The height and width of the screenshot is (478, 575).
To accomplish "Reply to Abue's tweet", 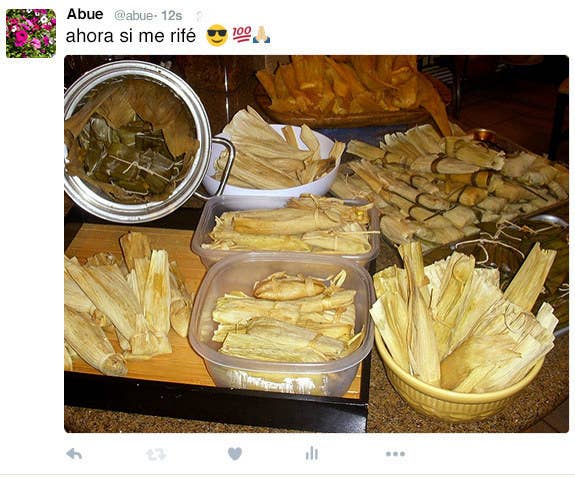I will point(74,454).
